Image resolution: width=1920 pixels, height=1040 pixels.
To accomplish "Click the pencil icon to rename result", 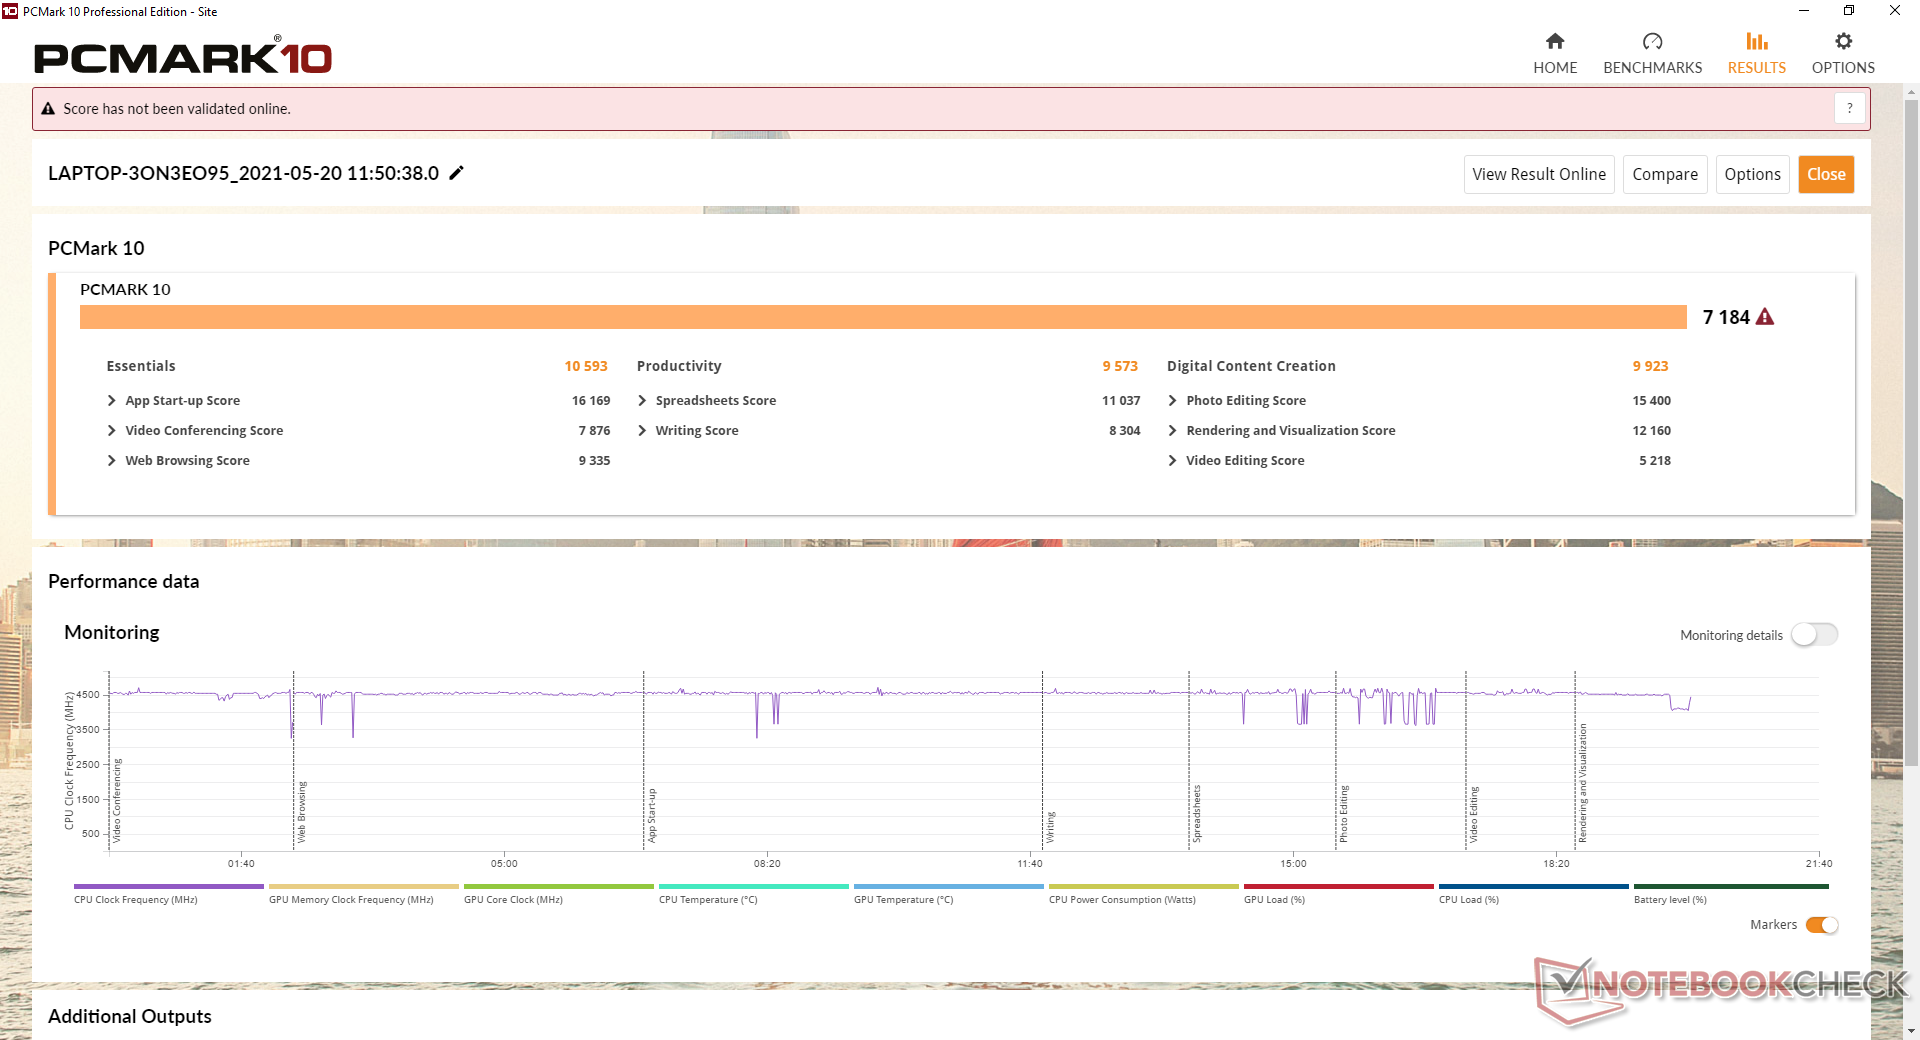I will (x=456, y=173).
